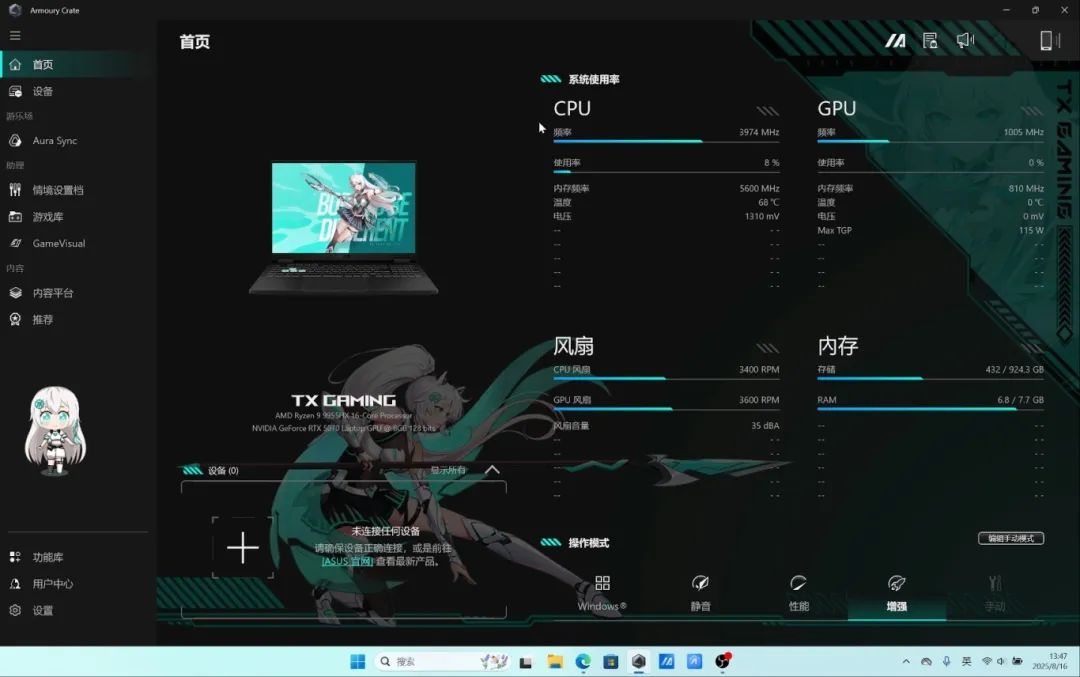Open OBS Studio from the taskbar
The width and height of the screenshot is (1080, 677).
(x=722, y=662)
